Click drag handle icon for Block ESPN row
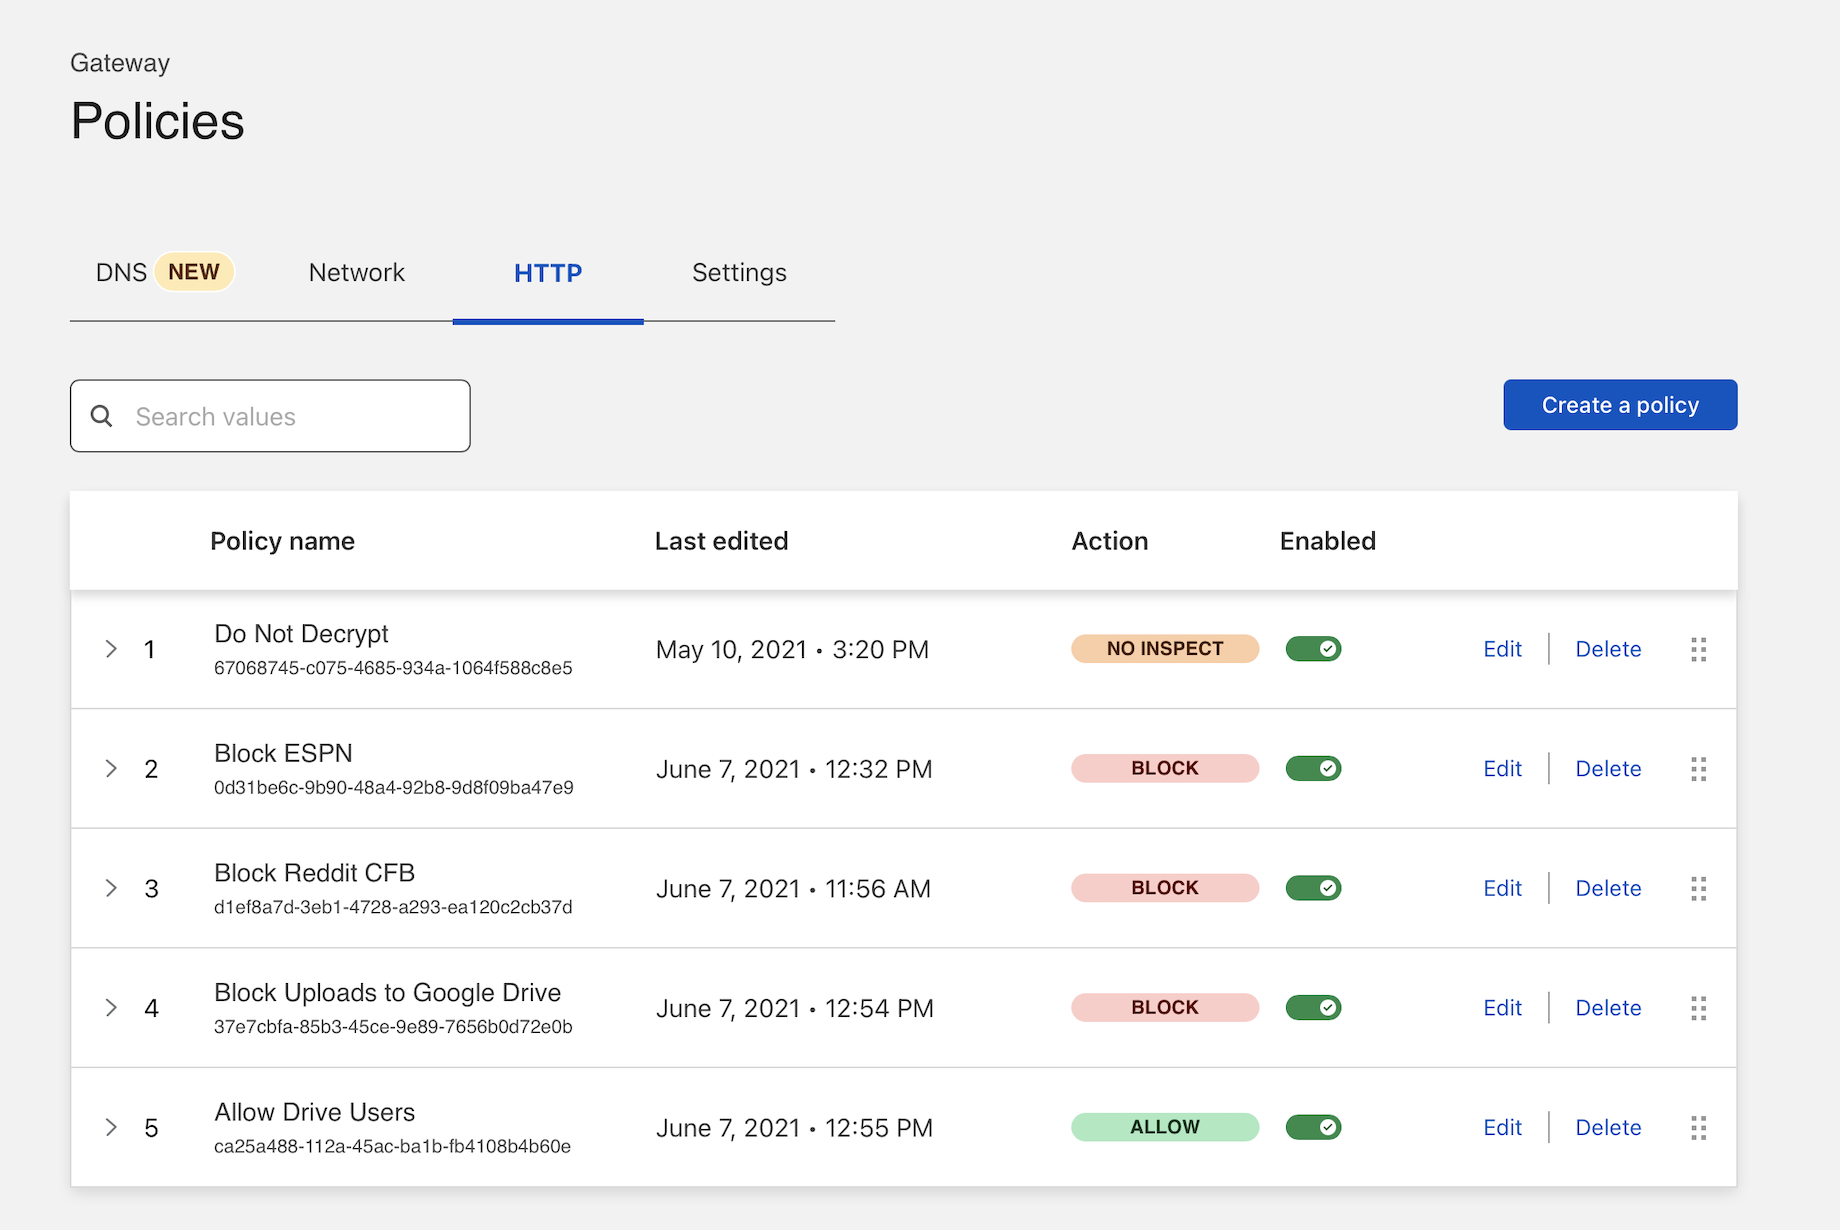The height and width of the screenshot is (1230, 1840). click(x=1698, y=769)
